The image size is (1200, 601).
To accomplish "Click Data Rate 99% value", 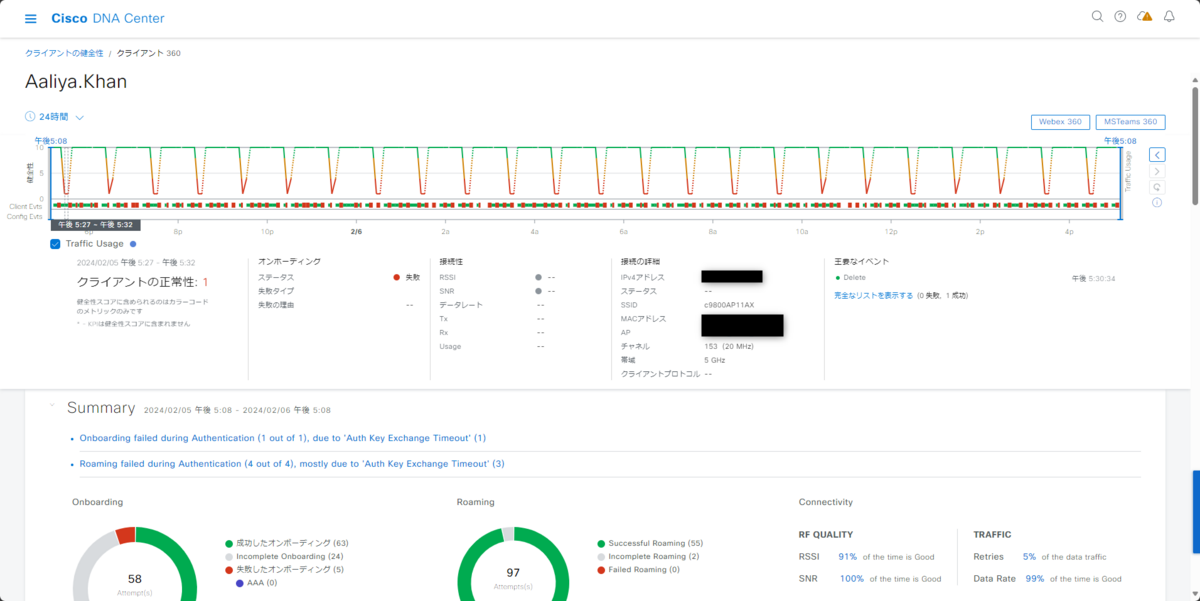I will pos(1034,578).
